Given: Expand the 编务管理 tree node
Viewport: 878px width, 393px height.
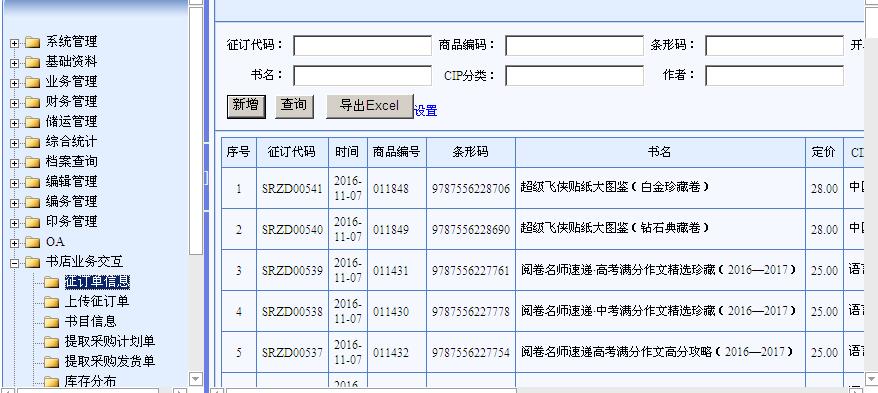Looking at the screenshot, I should coord(14,203).
